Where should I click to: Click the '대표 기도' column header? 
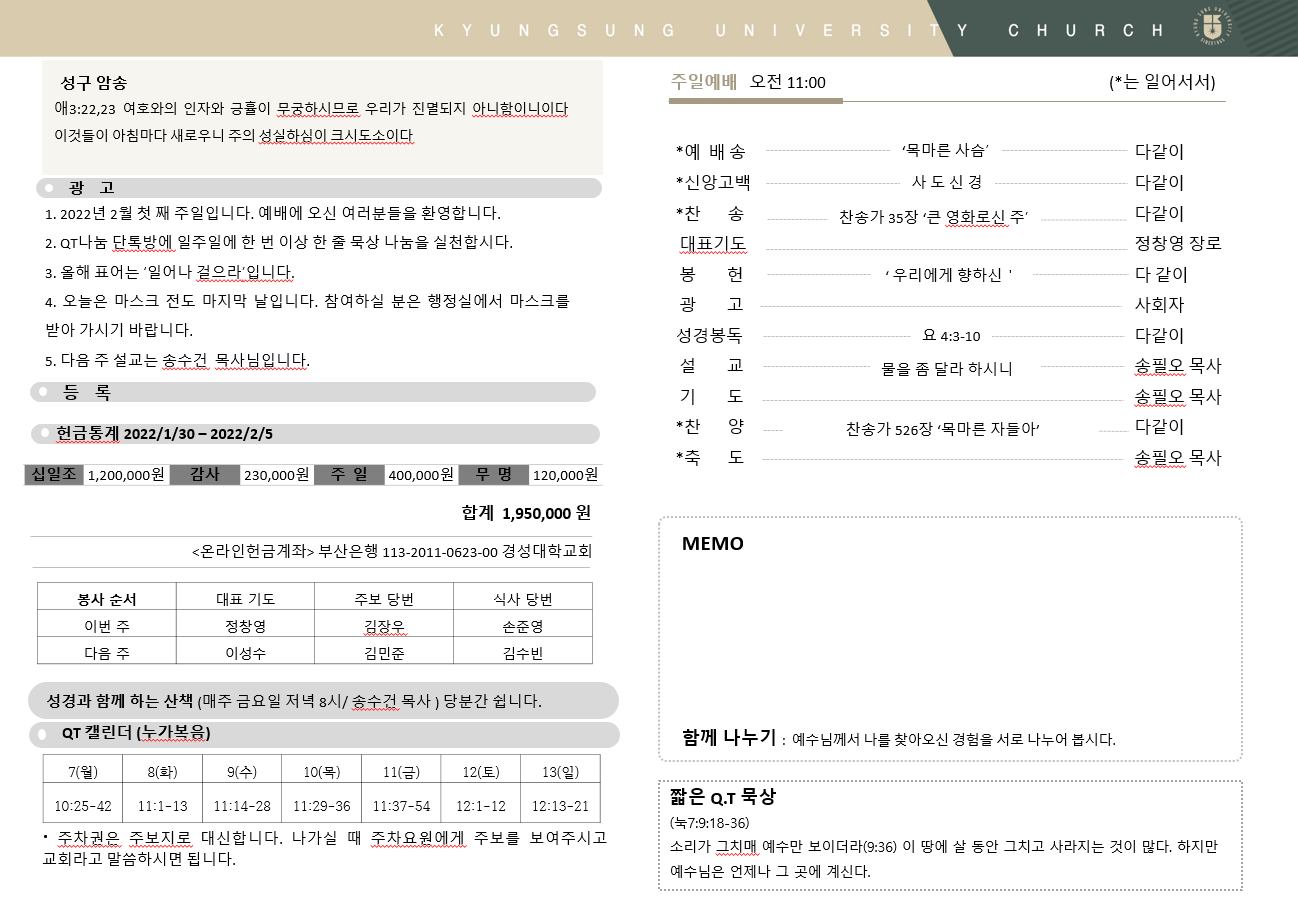pos(246,599)
